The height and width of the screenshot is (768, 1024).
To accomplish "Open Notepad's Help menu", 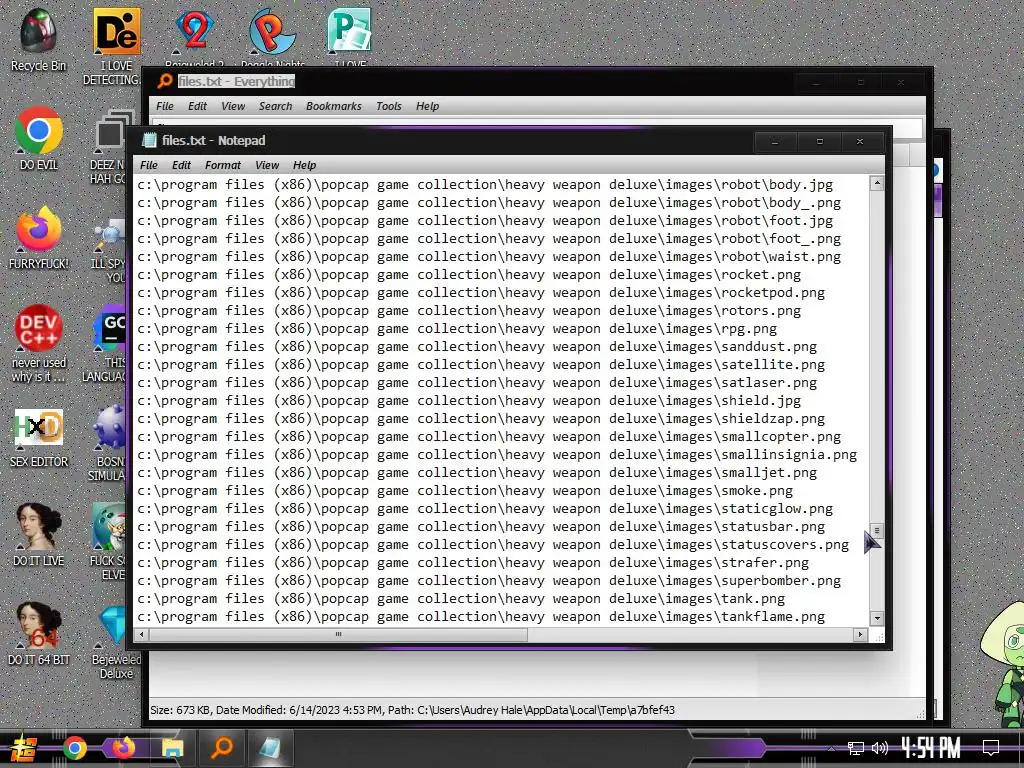I will [x=304, y=165].
